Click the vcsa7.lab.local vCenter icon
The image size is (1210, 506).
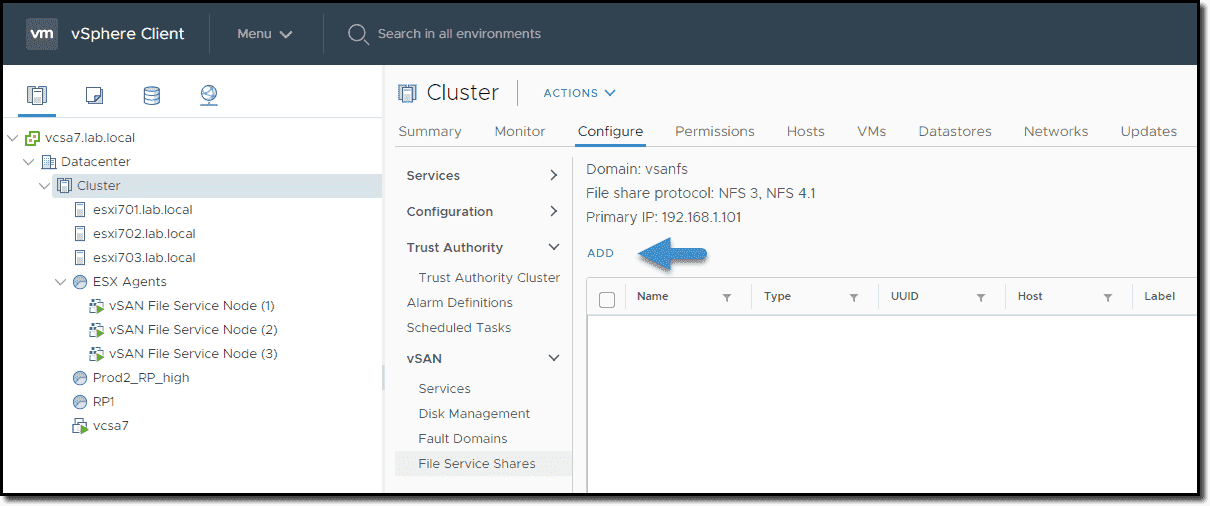[33, 138]
